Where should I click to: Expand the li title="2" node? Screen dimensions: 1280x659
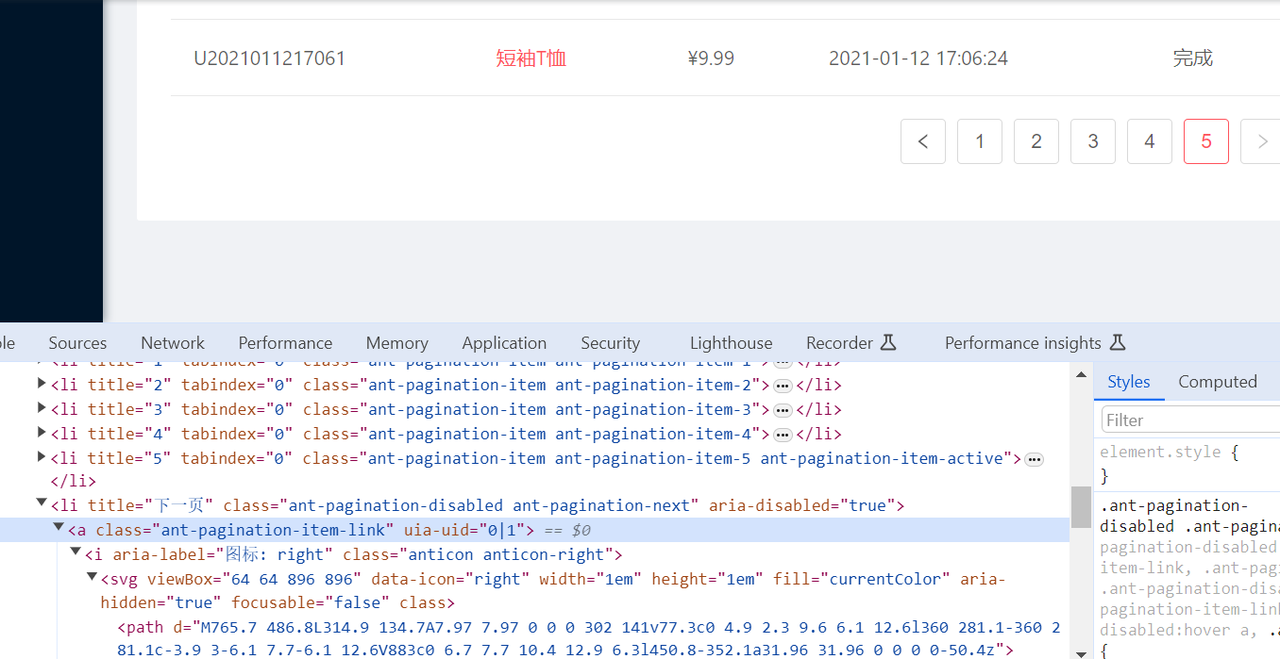41,385
